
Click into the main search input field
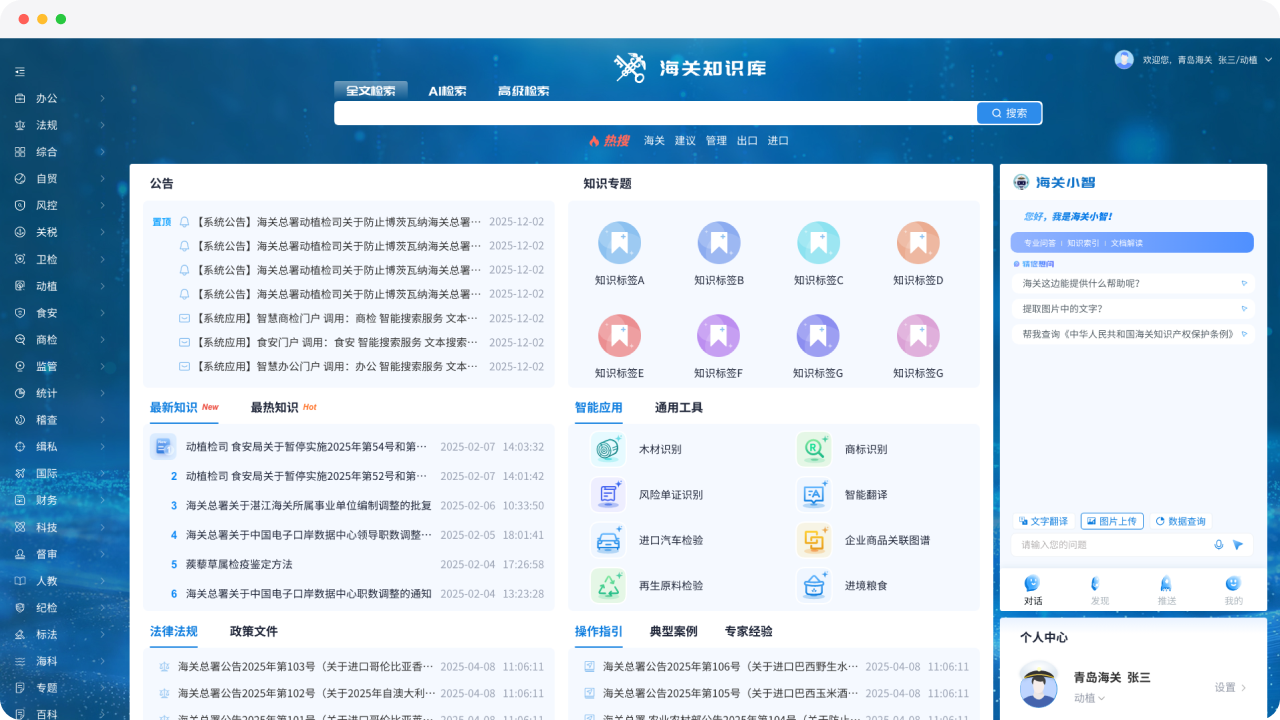pyautogui.click(x=655, y=113)
